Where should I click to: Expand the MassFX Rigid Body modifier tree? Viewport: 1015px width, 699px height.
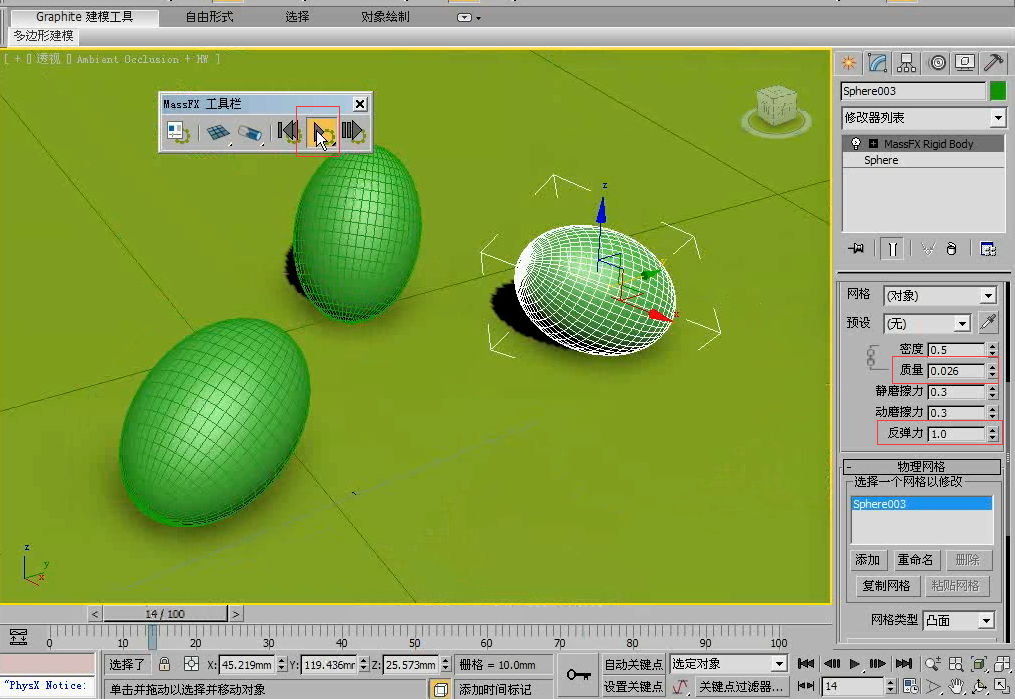click(x=872, y=144)
